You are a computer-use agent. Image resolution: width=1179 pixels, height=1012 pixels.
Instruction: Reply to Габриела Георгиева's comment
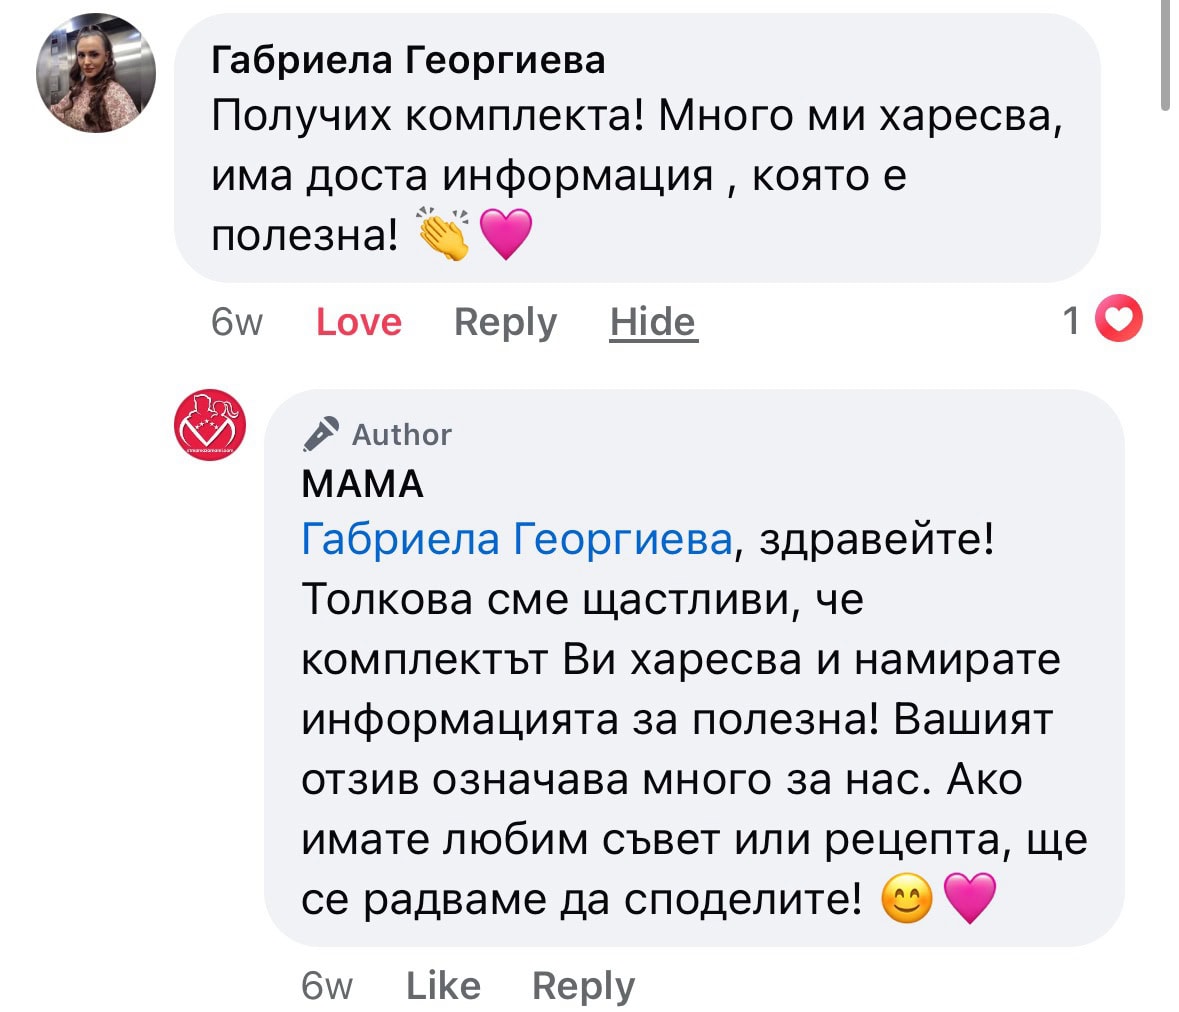(x=505, y=322)
